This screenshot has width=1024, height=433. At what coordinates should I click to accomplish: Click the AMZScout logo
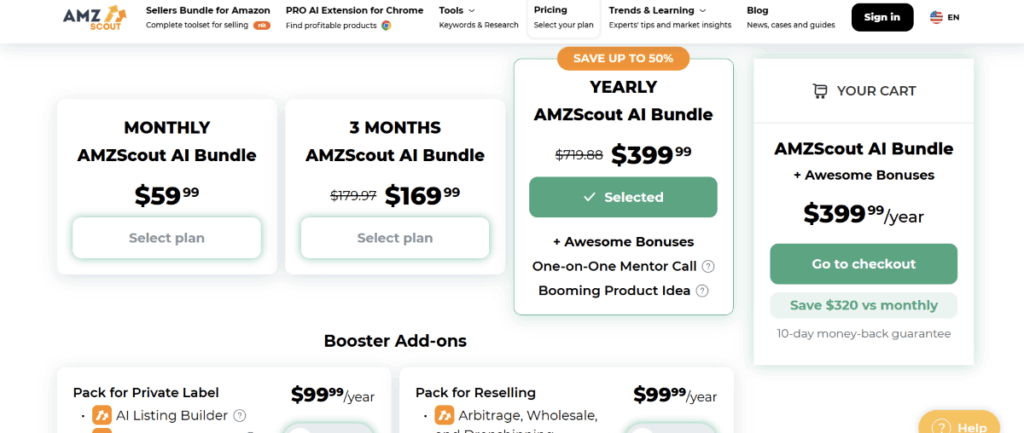coord(93,17)
